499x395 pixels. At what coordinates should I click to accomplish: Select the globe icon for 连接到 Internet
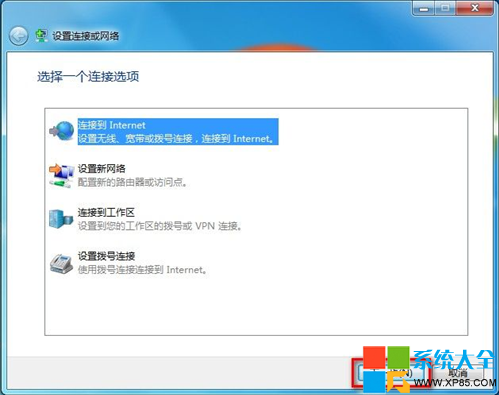pyautogui.click(x=62, y=131)
